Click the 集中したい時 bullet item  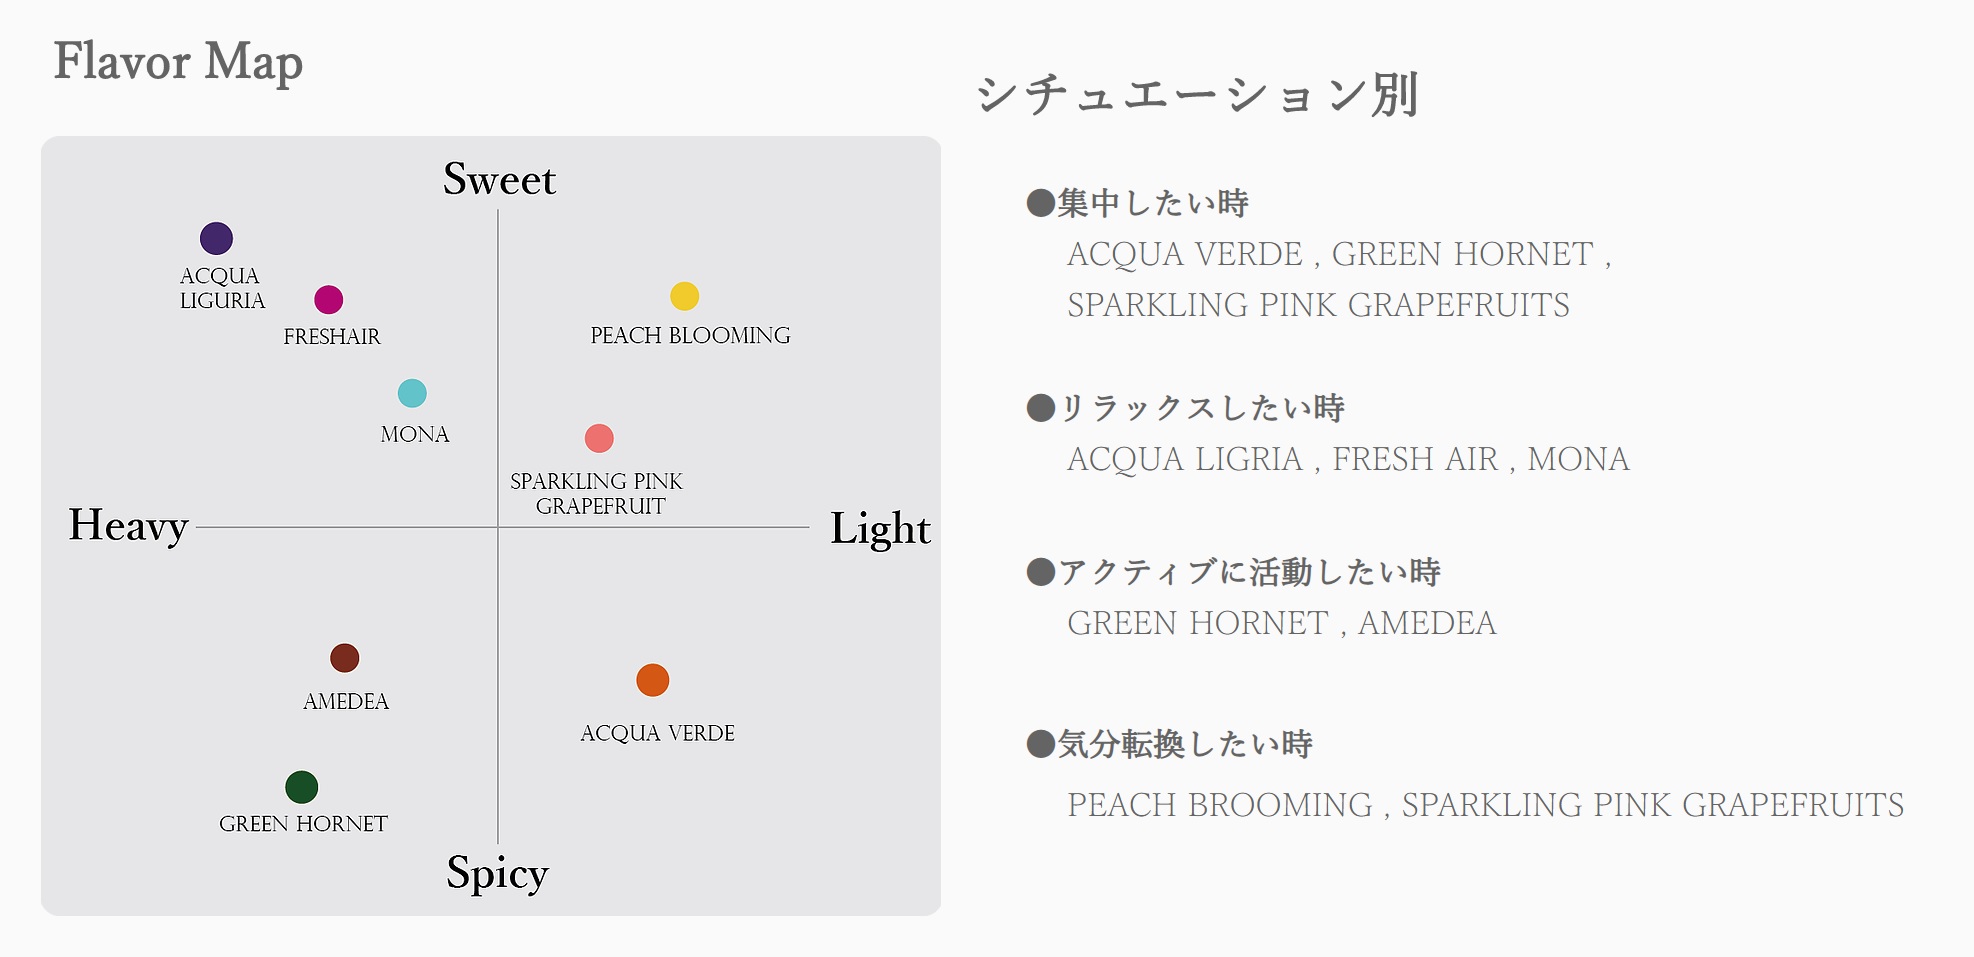click(x=1138, y=203)
